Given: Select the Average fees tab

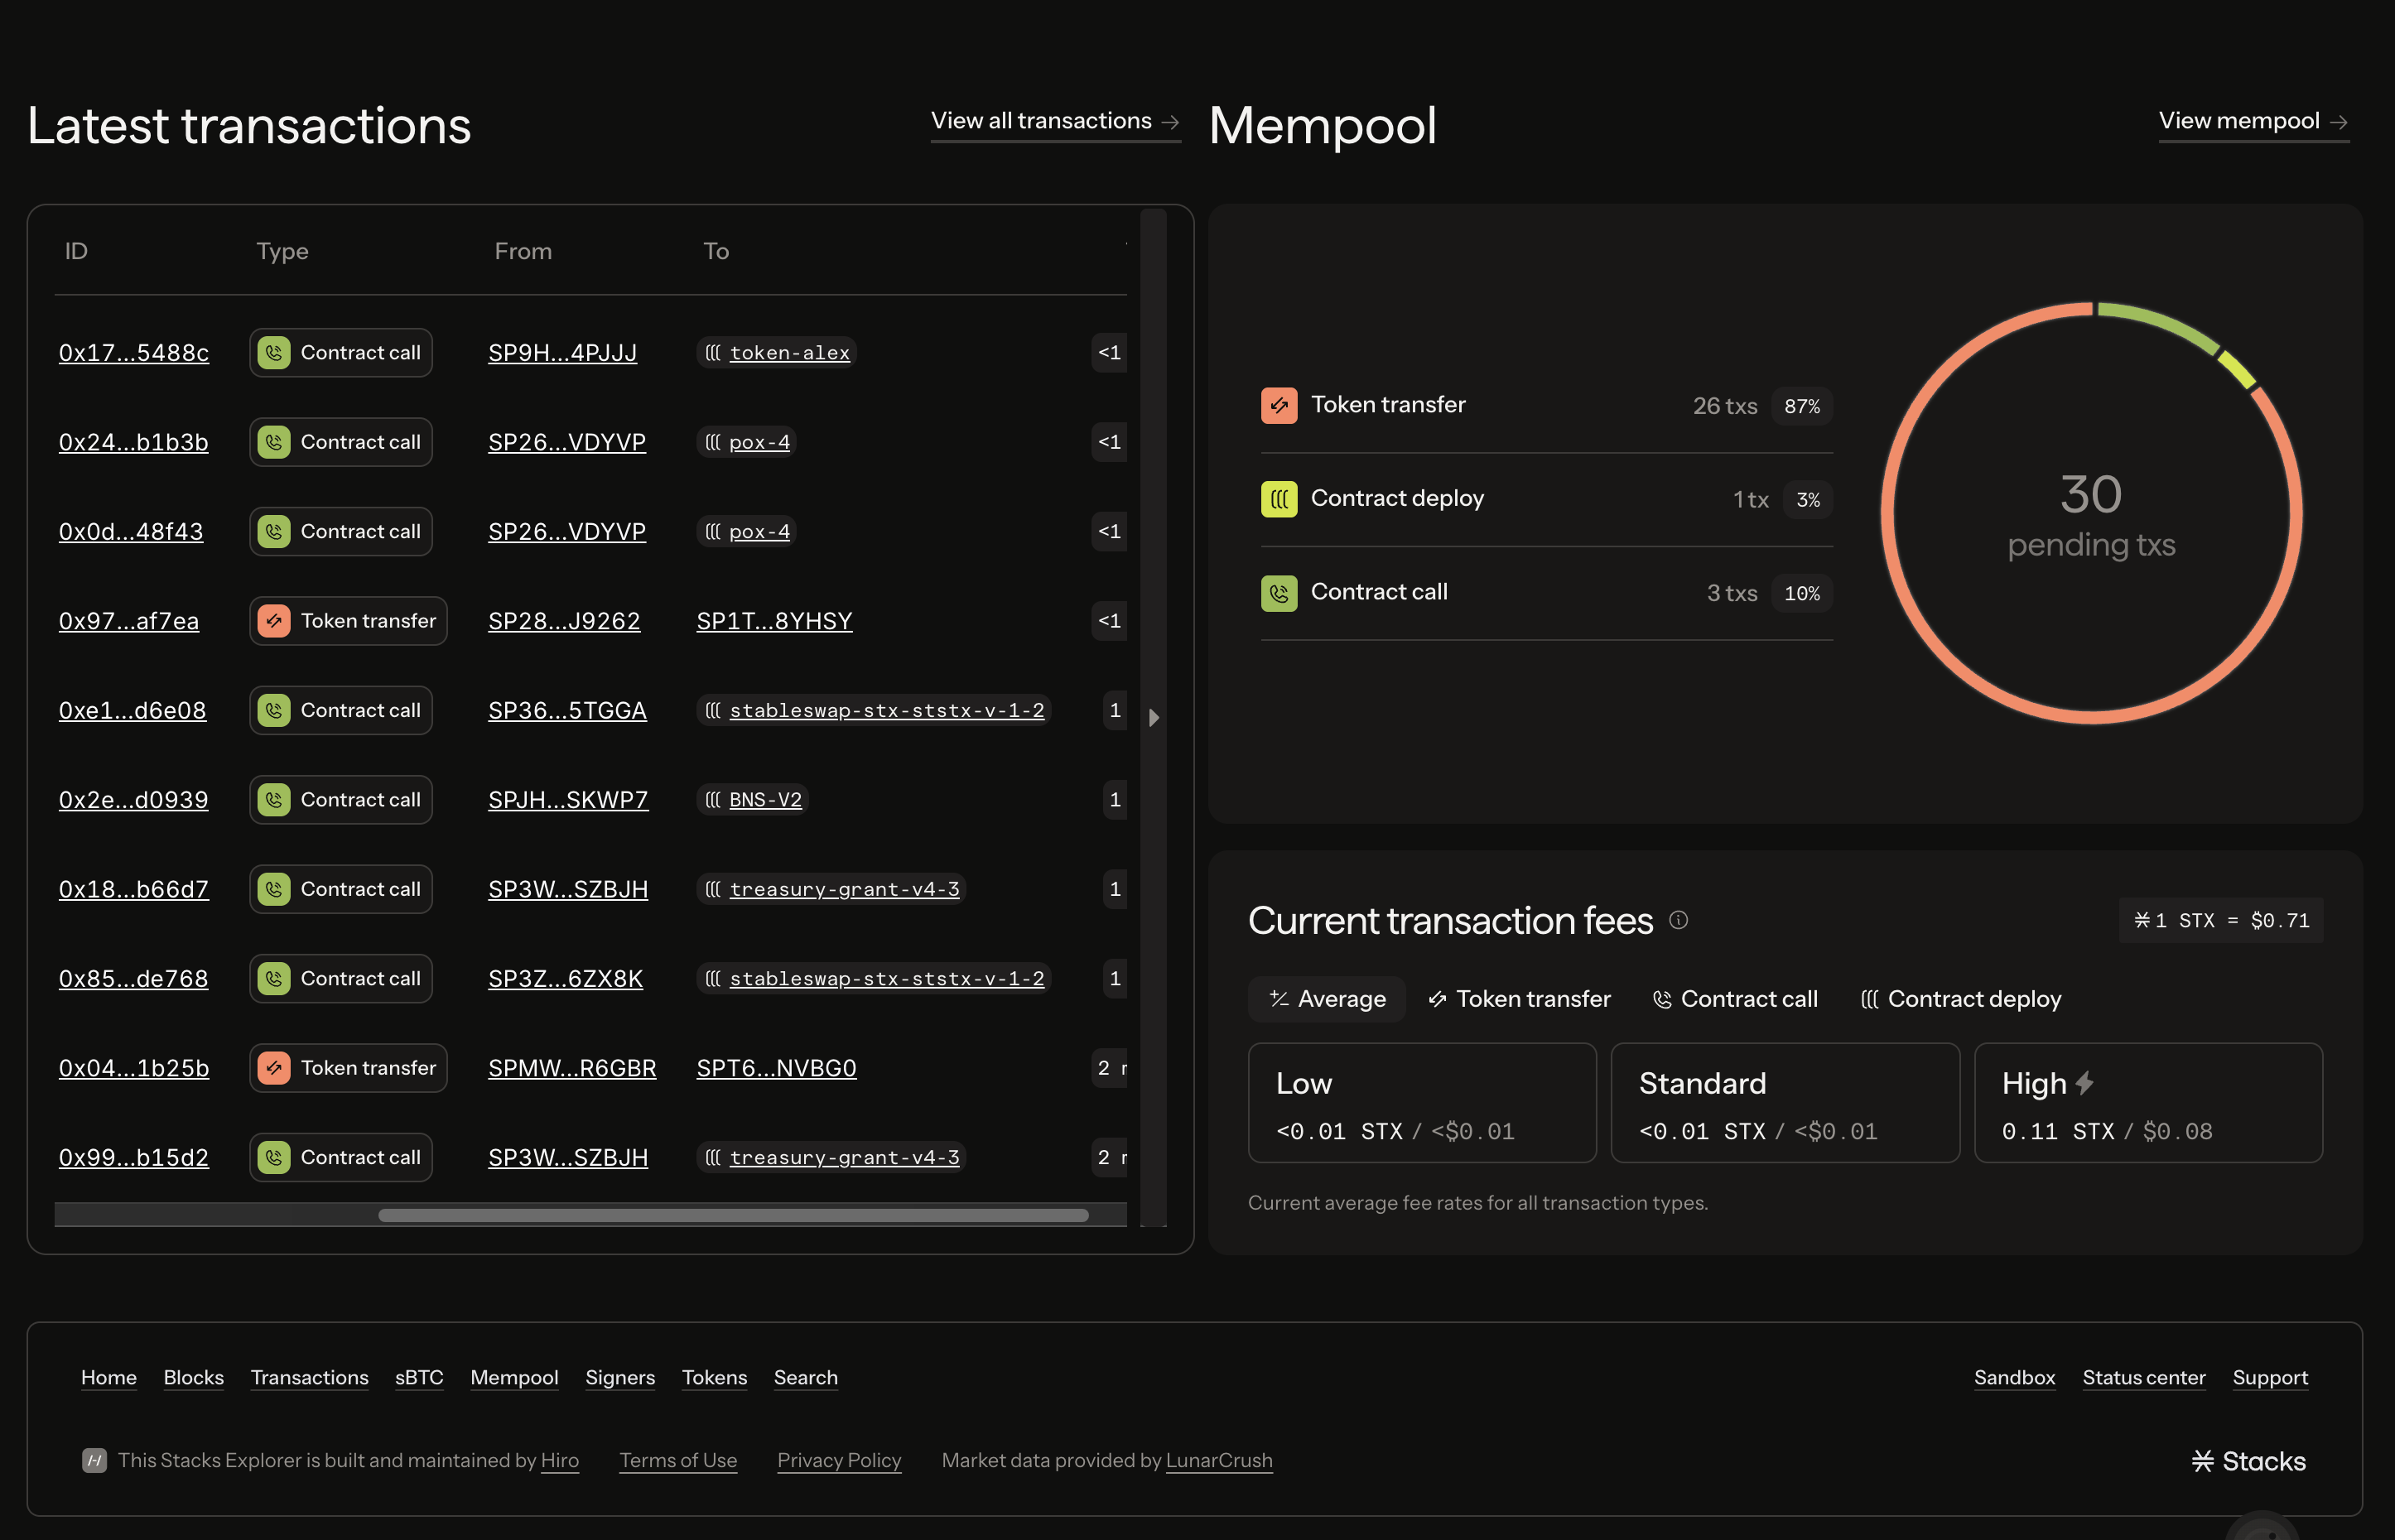Looking at the screenshot, I should (x=1327, y=999).
